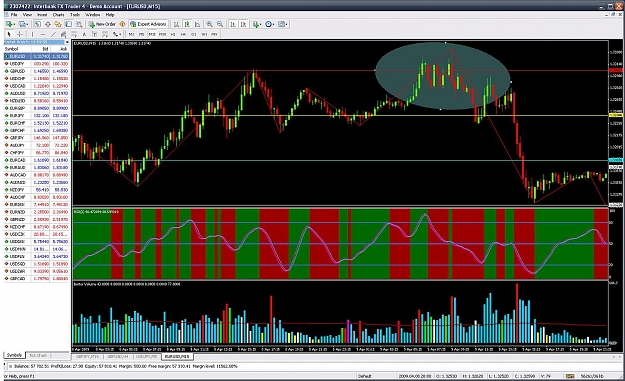Switch to D1 timeframe

point(194,34)
